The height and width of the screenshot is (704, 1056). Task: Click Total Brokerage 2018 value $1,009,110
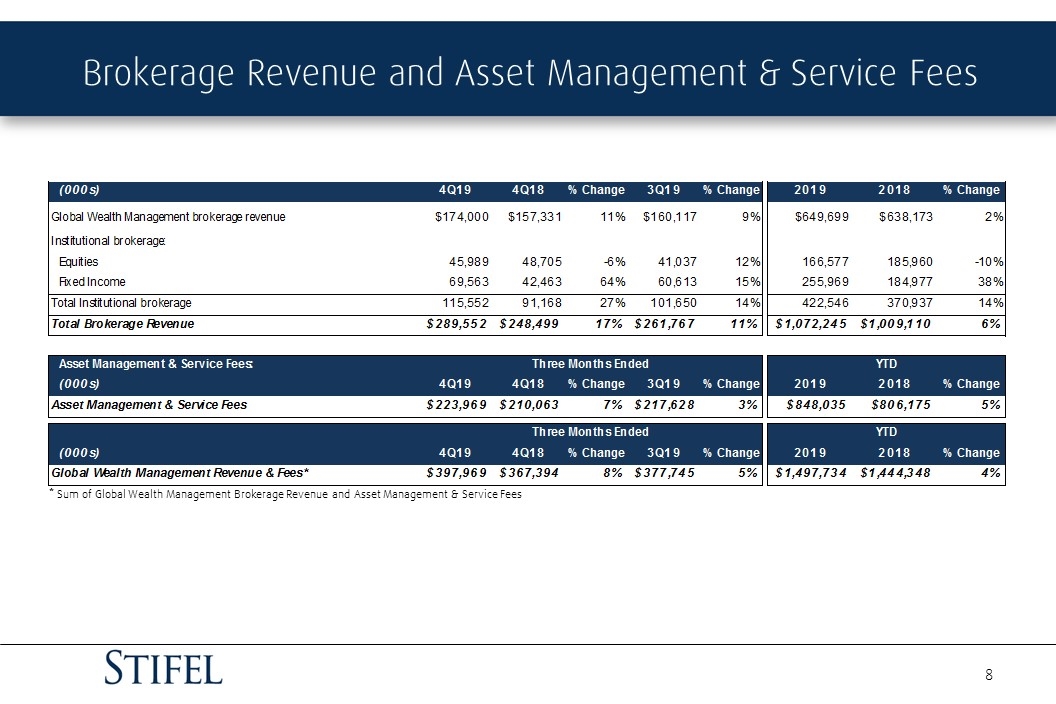click(x=895, y=324)
